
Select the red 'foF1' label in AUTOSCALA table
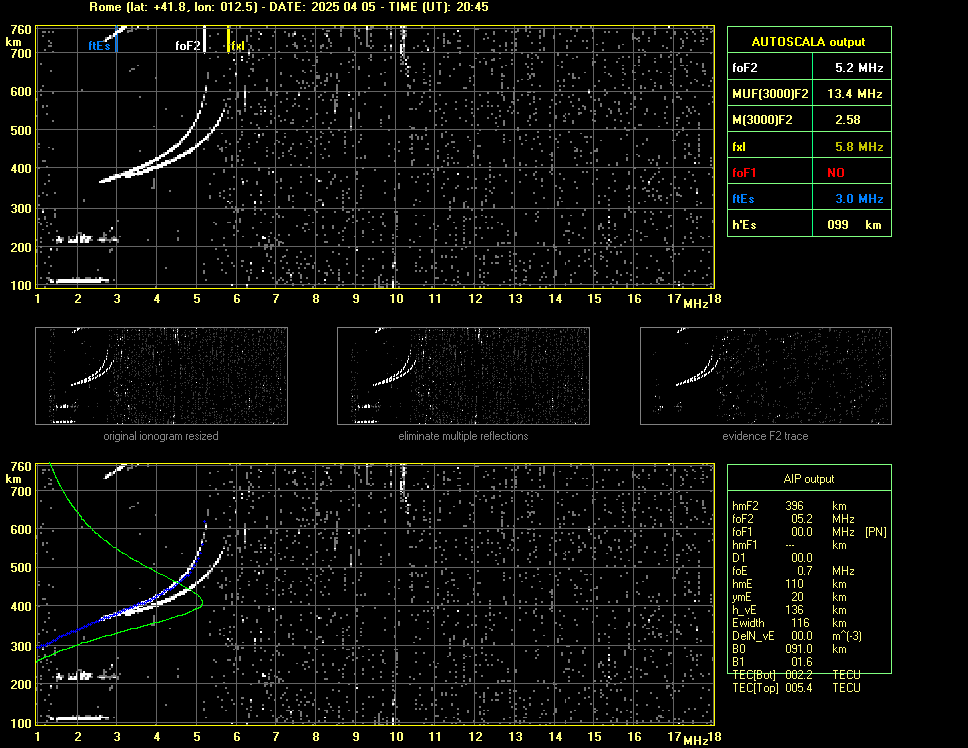[744, 173]
